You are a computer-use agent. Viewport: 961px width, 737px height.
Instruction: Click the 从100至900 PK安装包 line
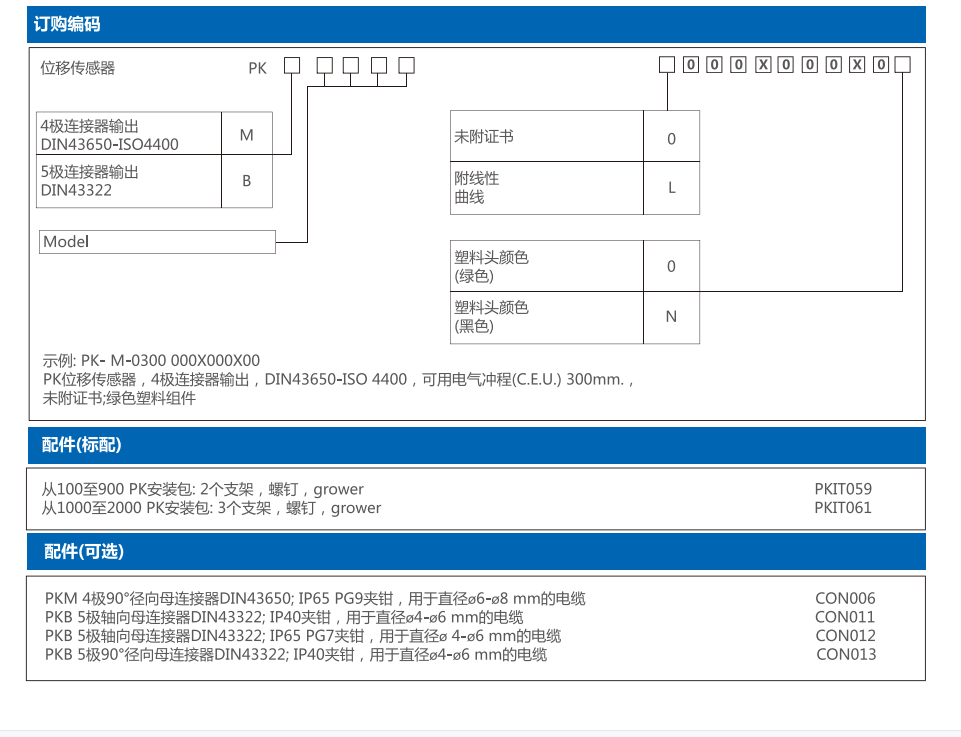pos(202,489)
